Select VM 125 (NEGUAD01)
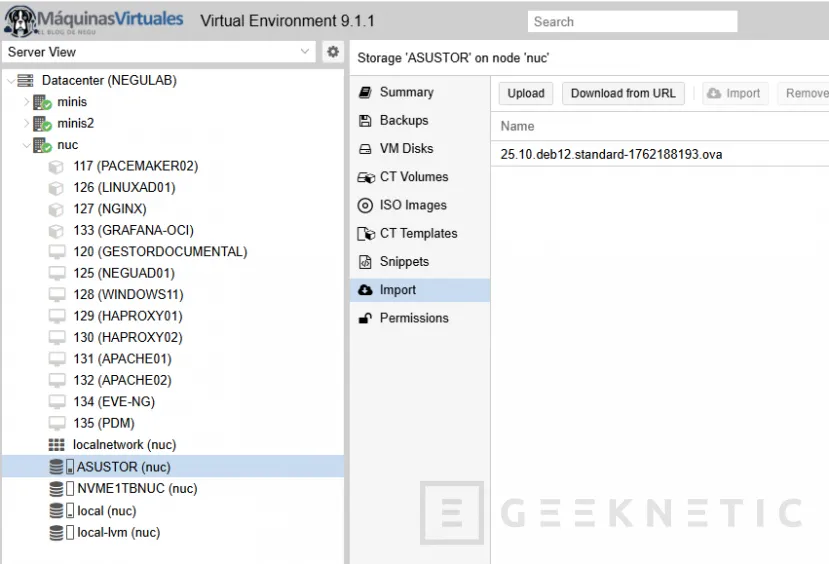Viewport: 829px width, 564px height. (173, 273)
